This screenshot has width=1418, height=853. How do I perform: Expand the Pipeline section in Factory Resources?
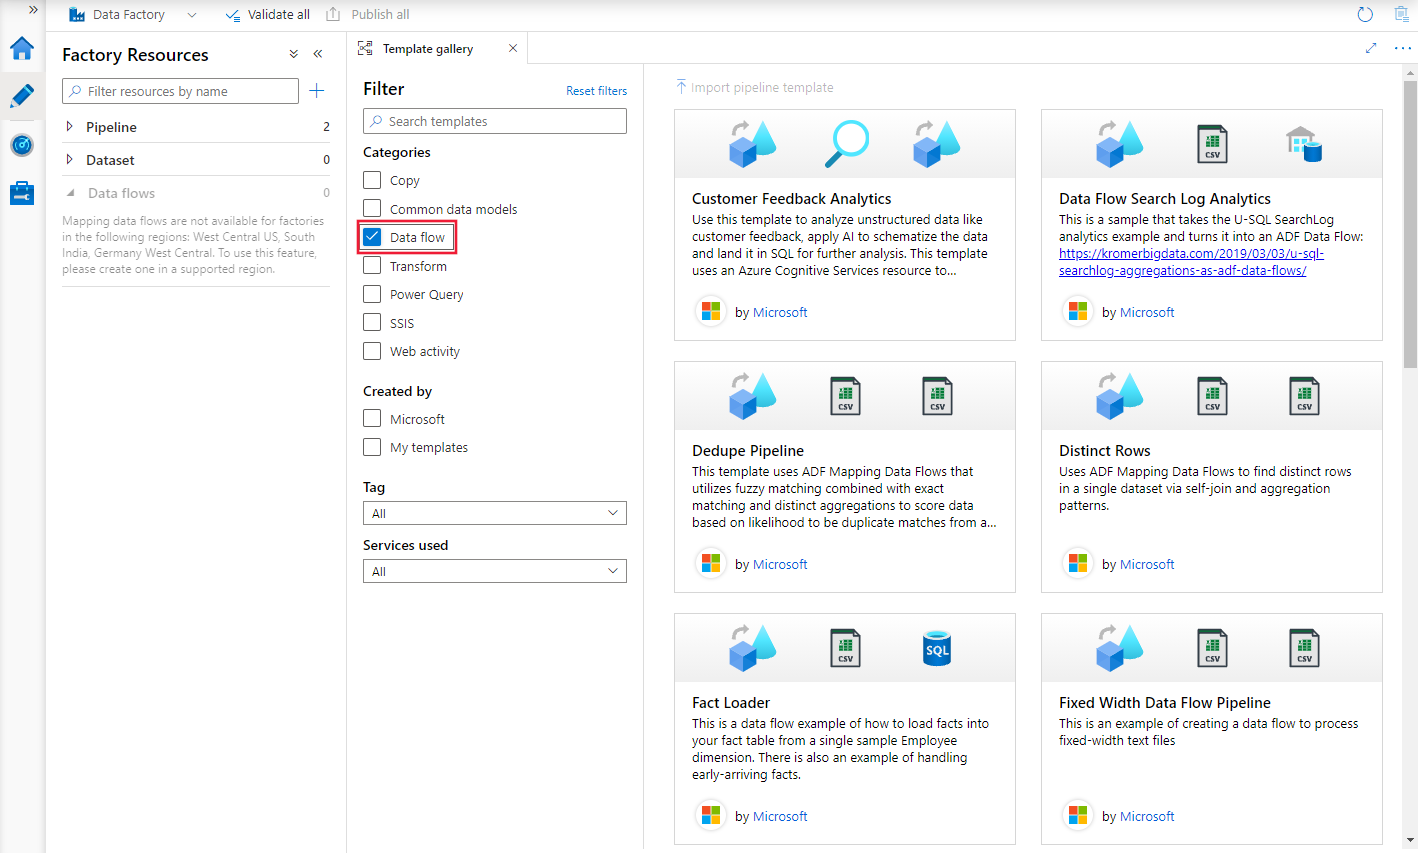pyautogui.click(x=70, y=126)
